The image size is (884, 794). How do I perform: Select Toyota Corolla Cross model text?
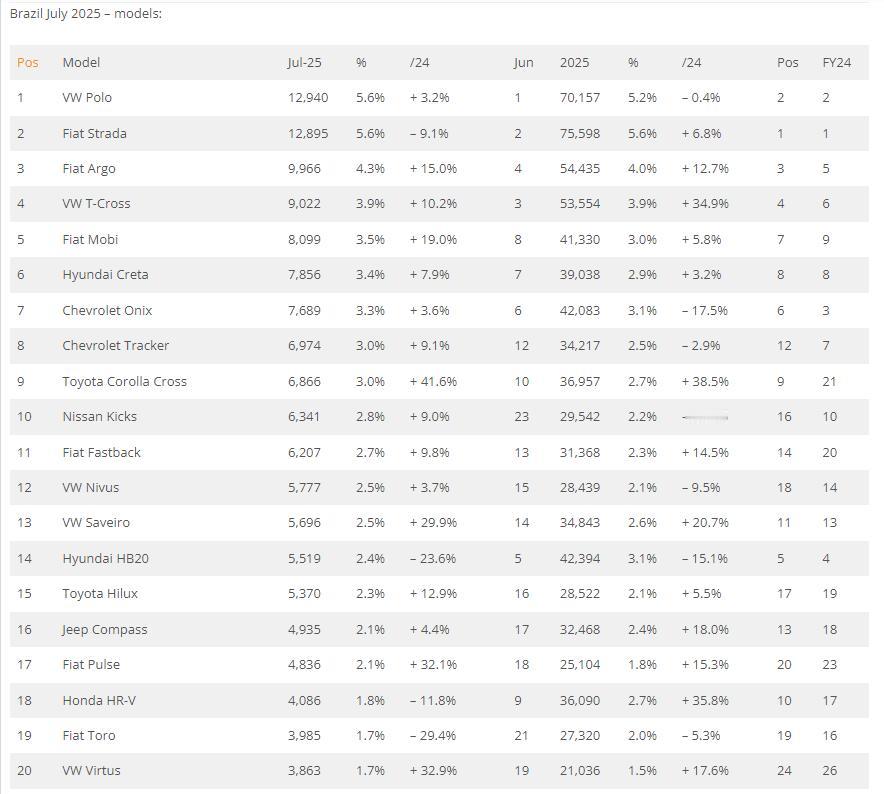pyautogui.click(x=125, y=382)
